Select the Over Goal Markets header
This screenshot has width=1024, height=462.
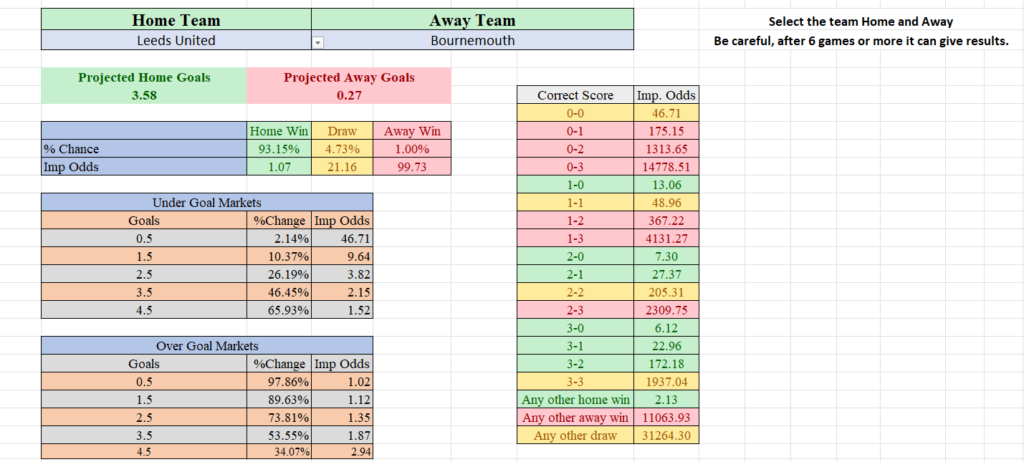[x=207, y=346]
